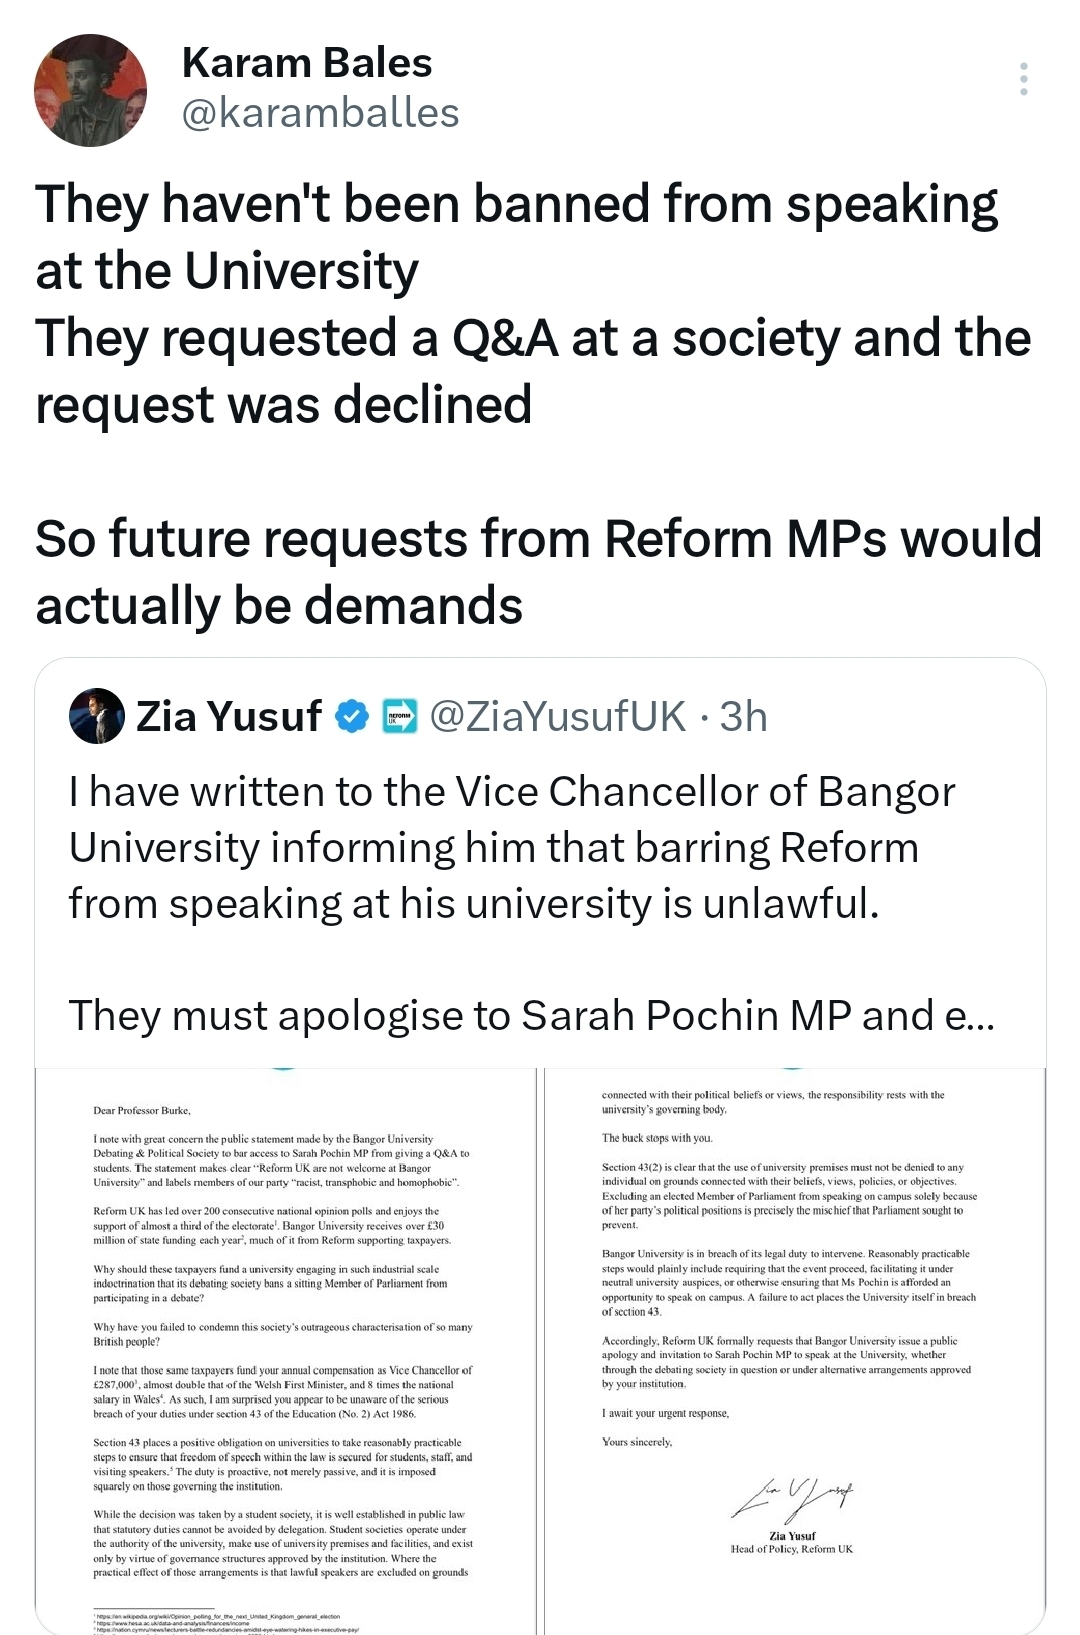
Task: Open the quoted post about Bangor University
Action: 512,848
